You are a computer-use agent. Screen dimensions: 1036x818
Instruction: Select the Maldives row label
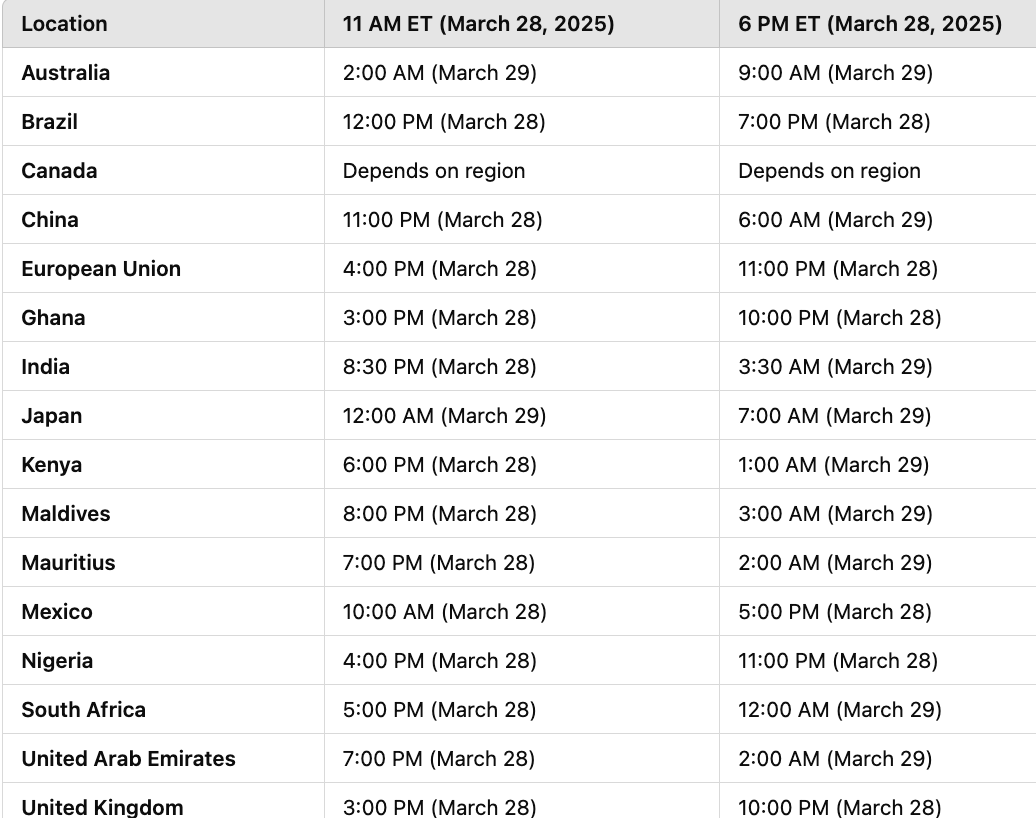(65, 513)
